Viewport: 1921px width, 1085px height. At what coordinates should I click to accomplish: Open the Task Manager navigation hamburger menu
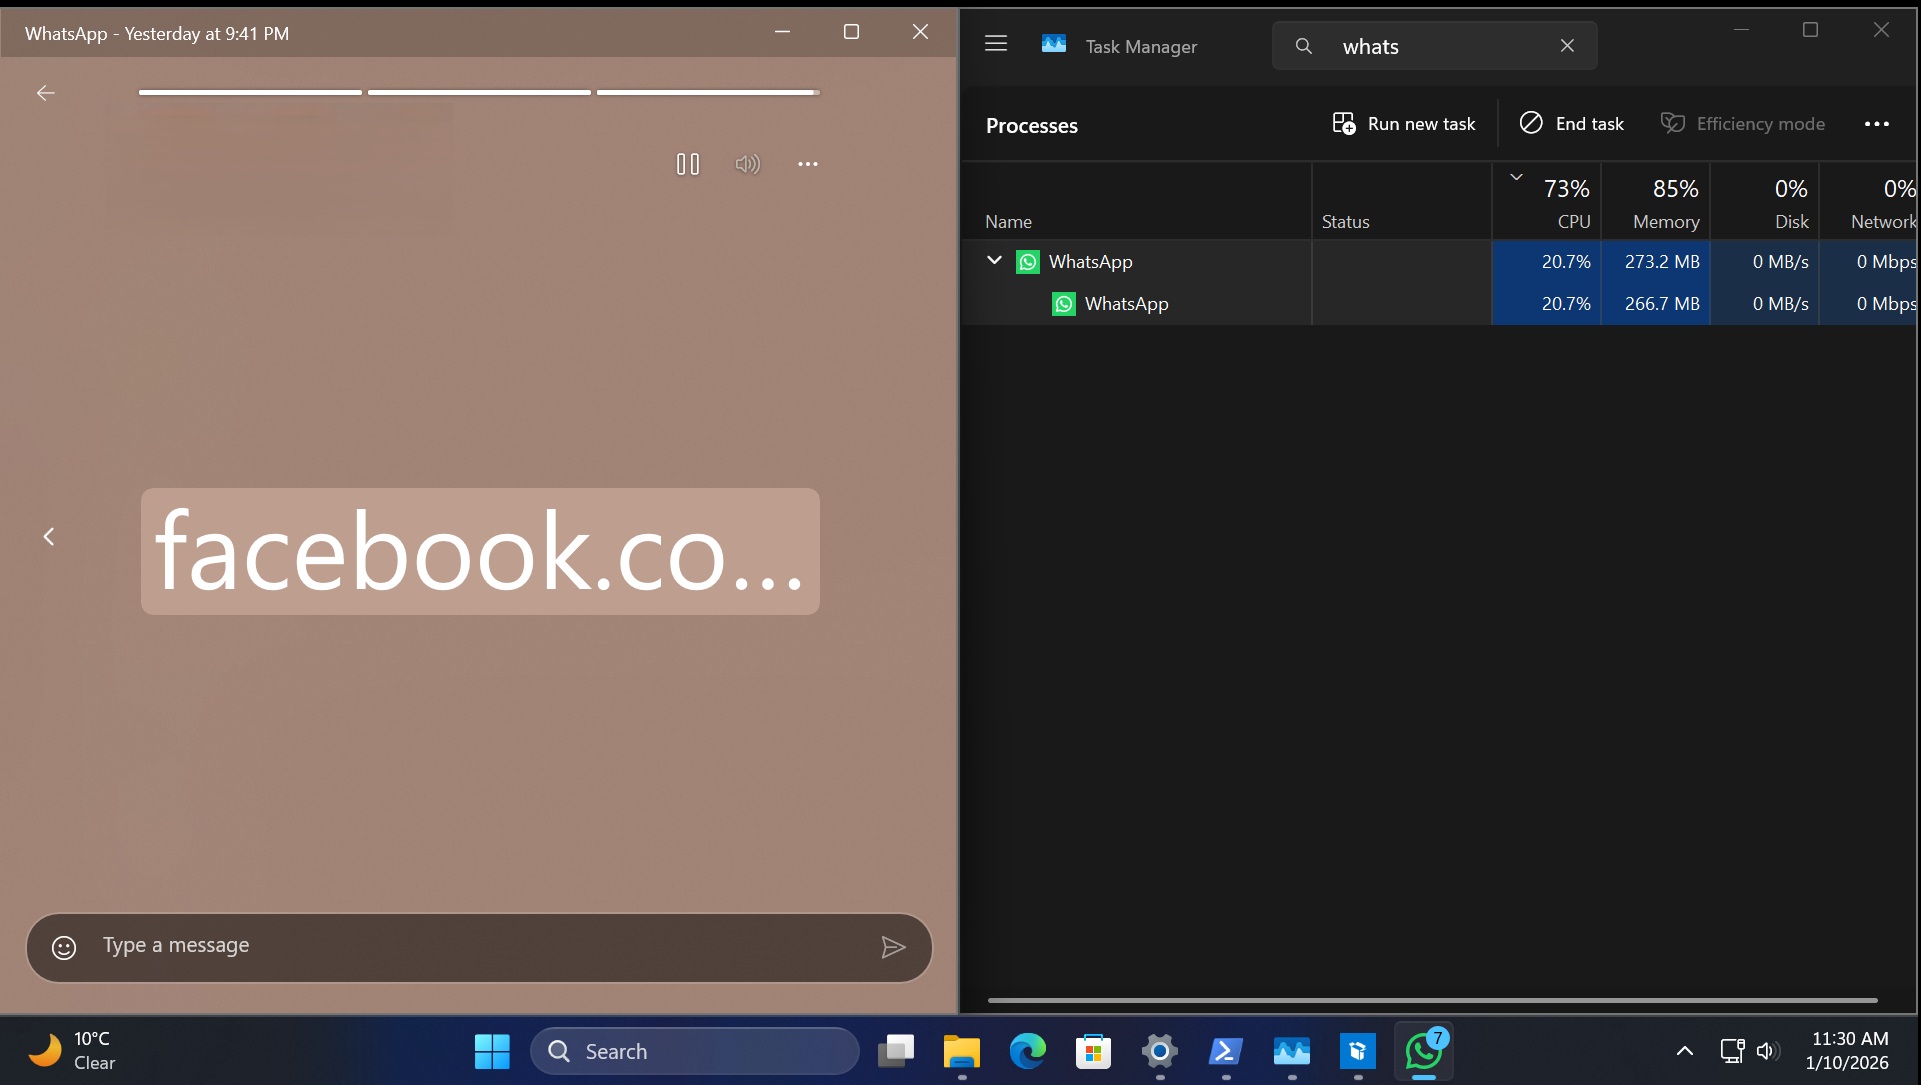click(x=996, y=44)
